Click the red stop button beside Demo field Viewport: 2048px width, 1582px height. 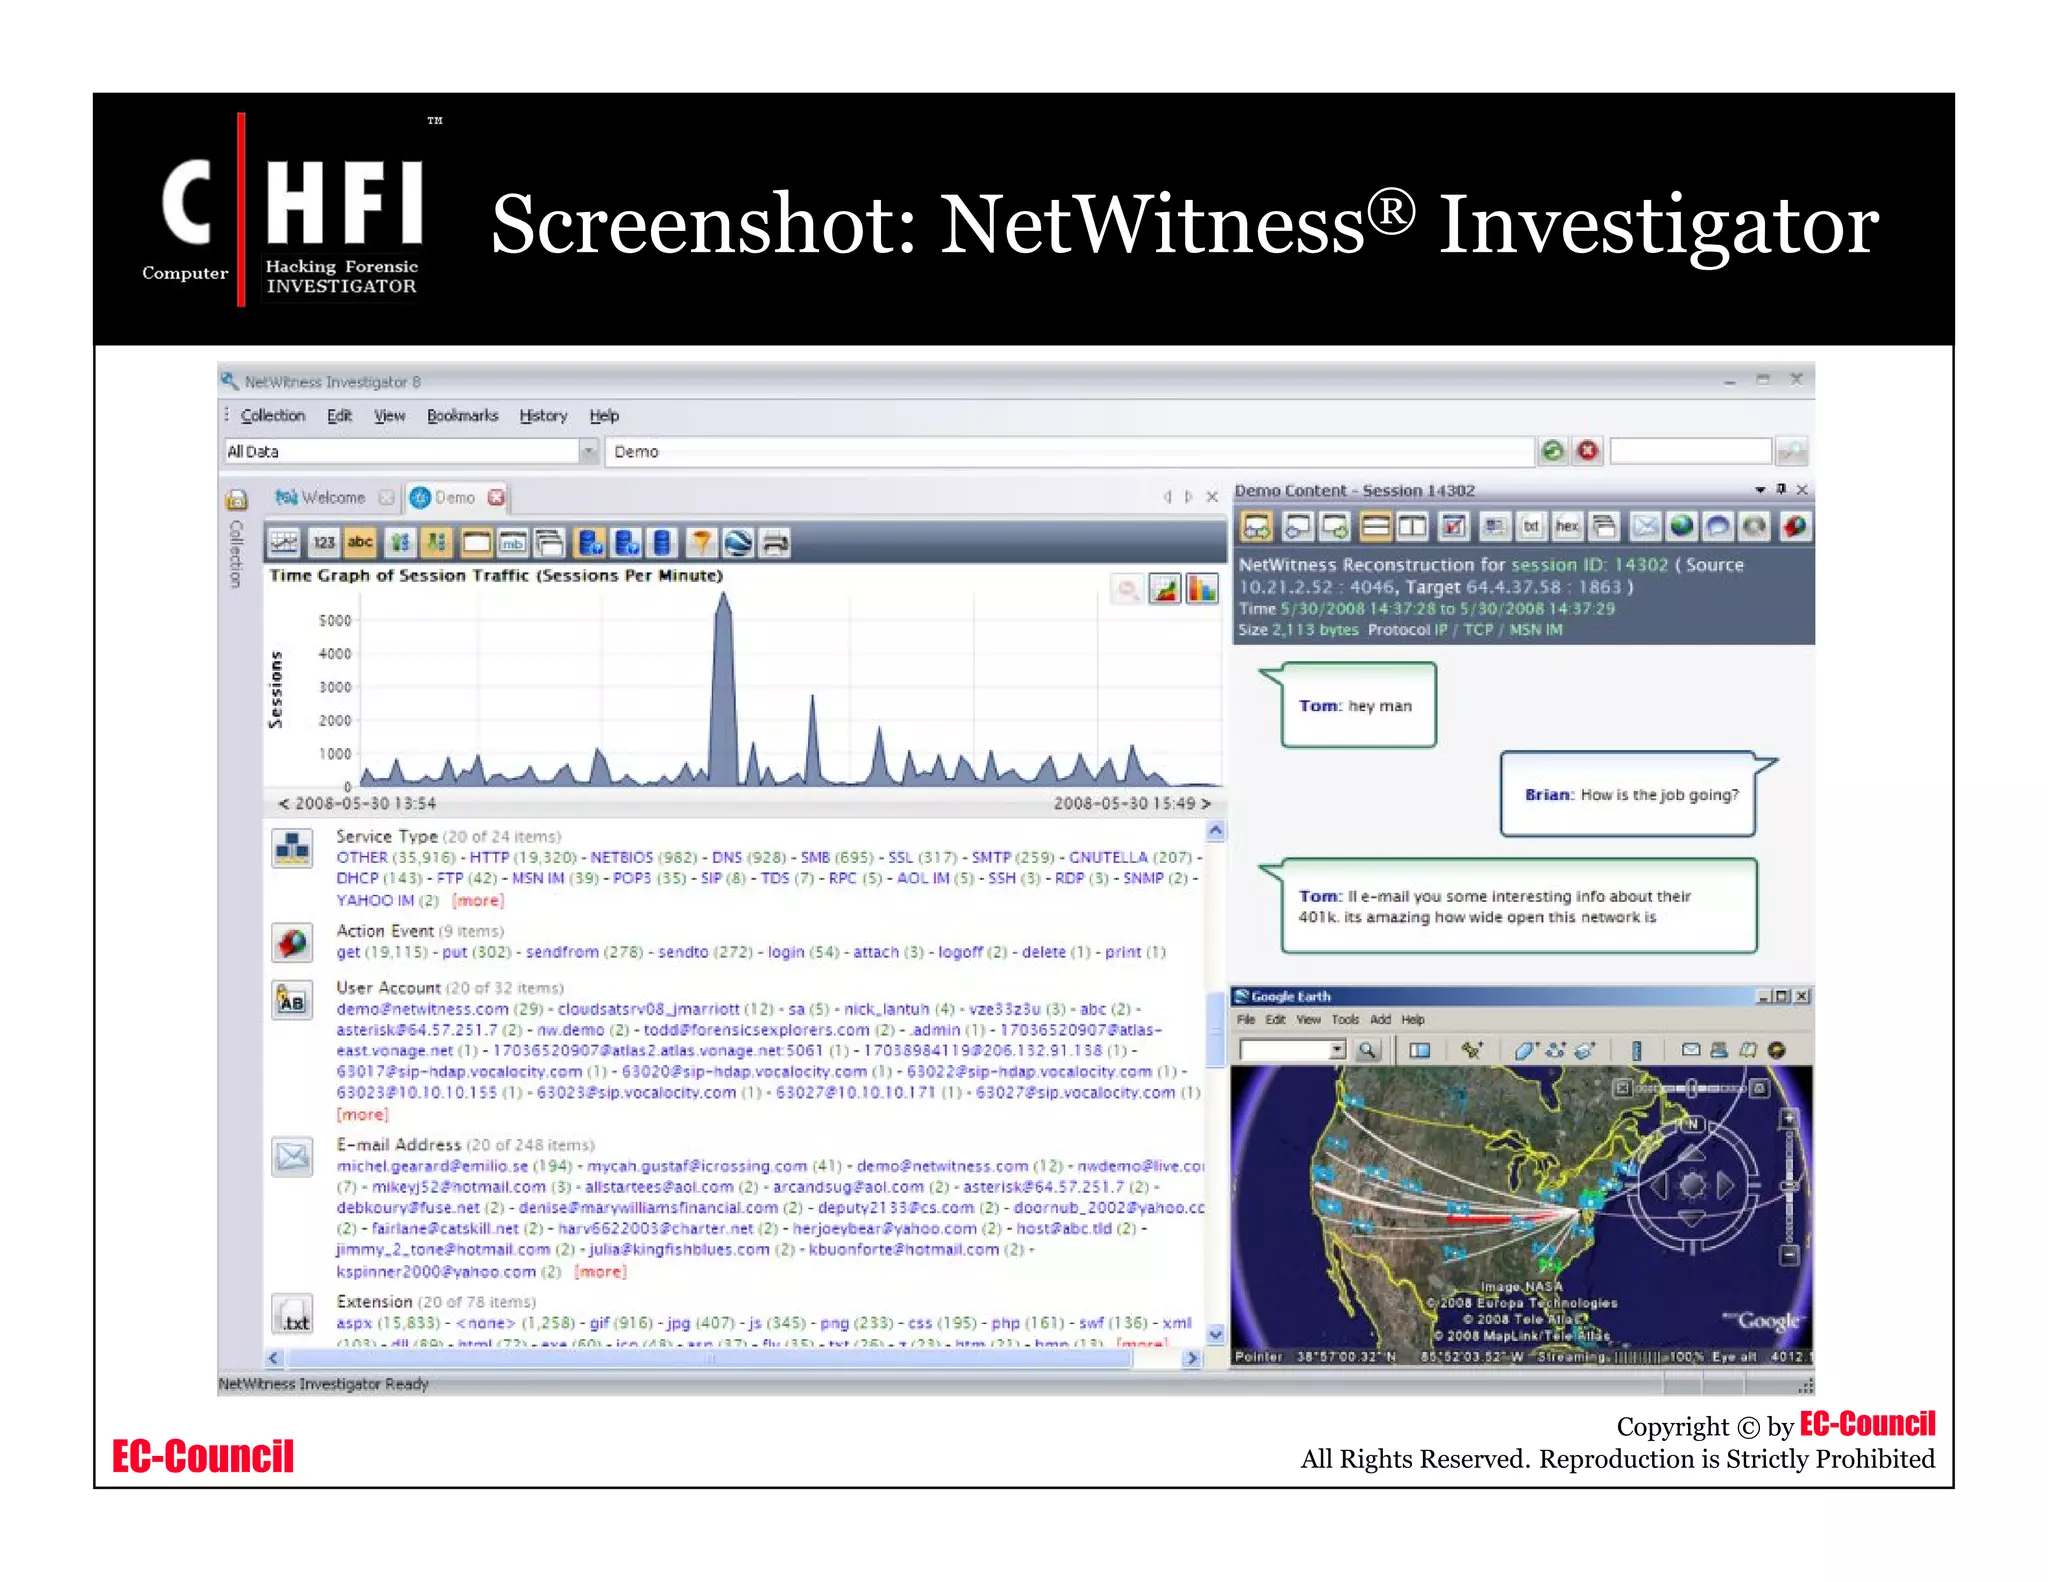(1587, 451)
